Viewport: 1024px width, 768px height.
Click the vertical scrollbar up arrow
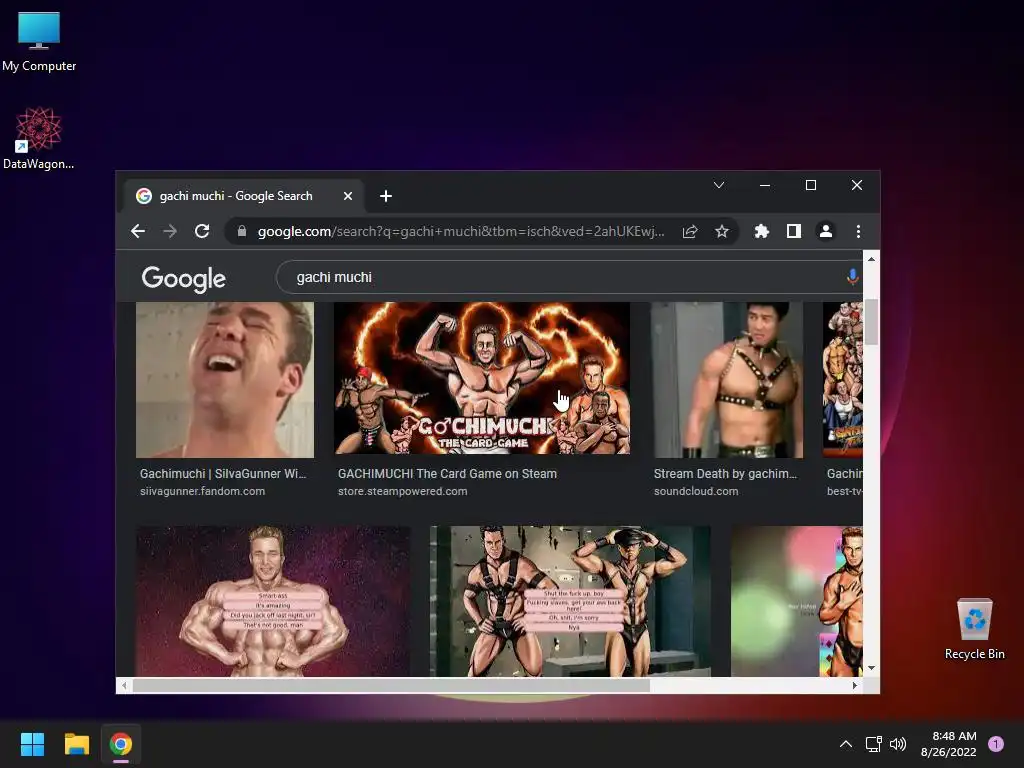pyautogui.click(x=871, y=259)
